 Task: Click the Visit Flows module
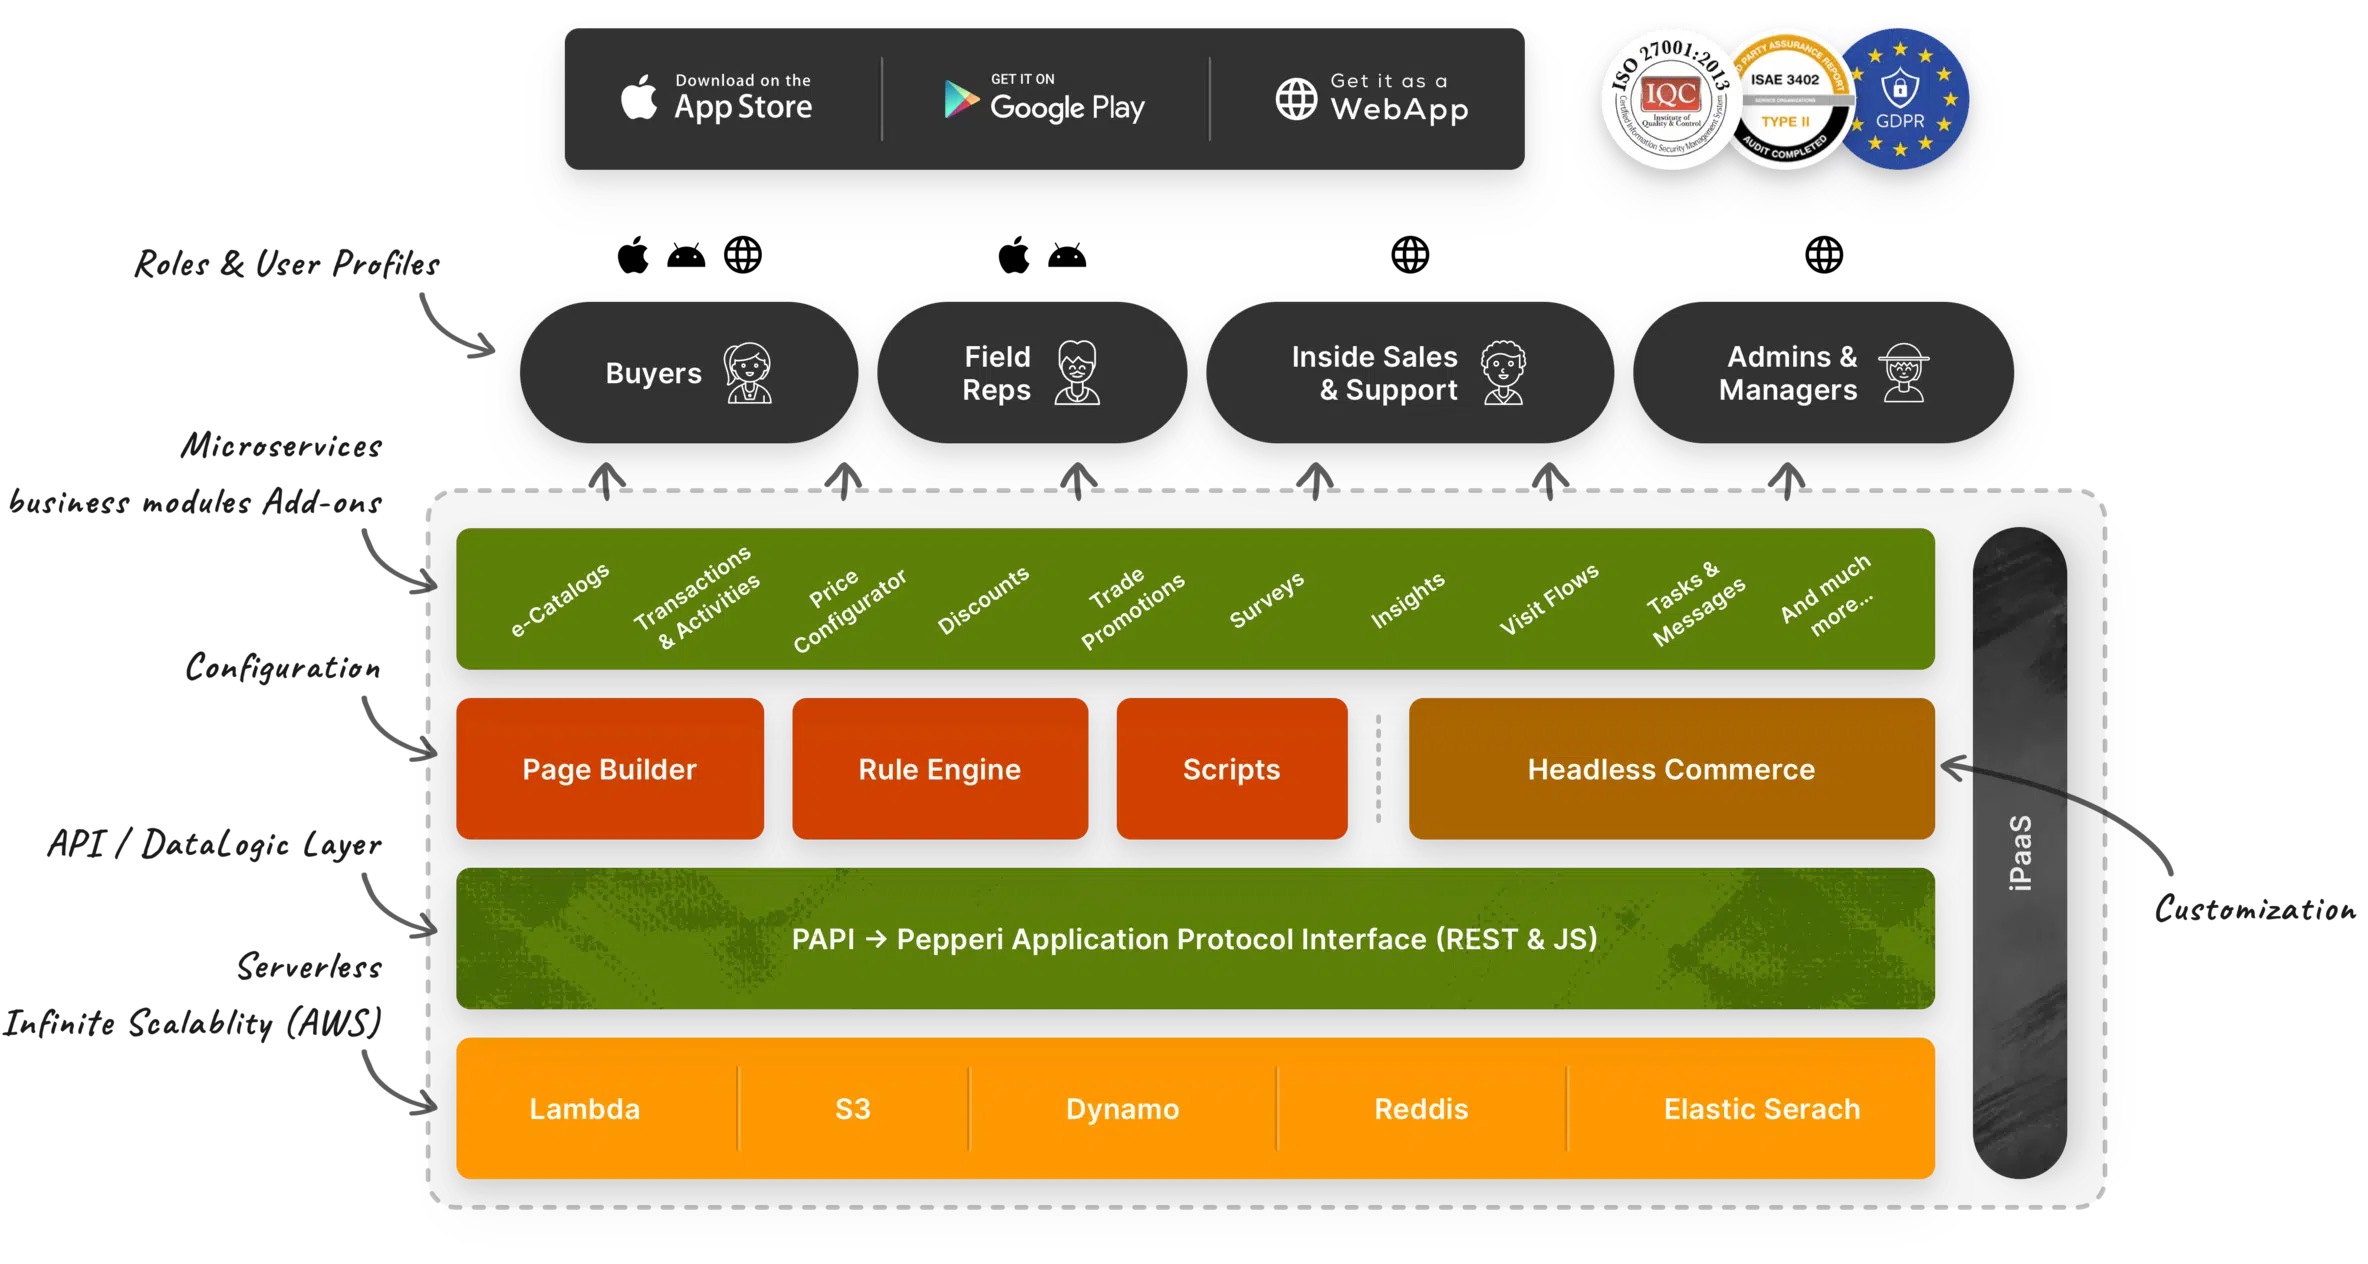tap(1548, 599)
